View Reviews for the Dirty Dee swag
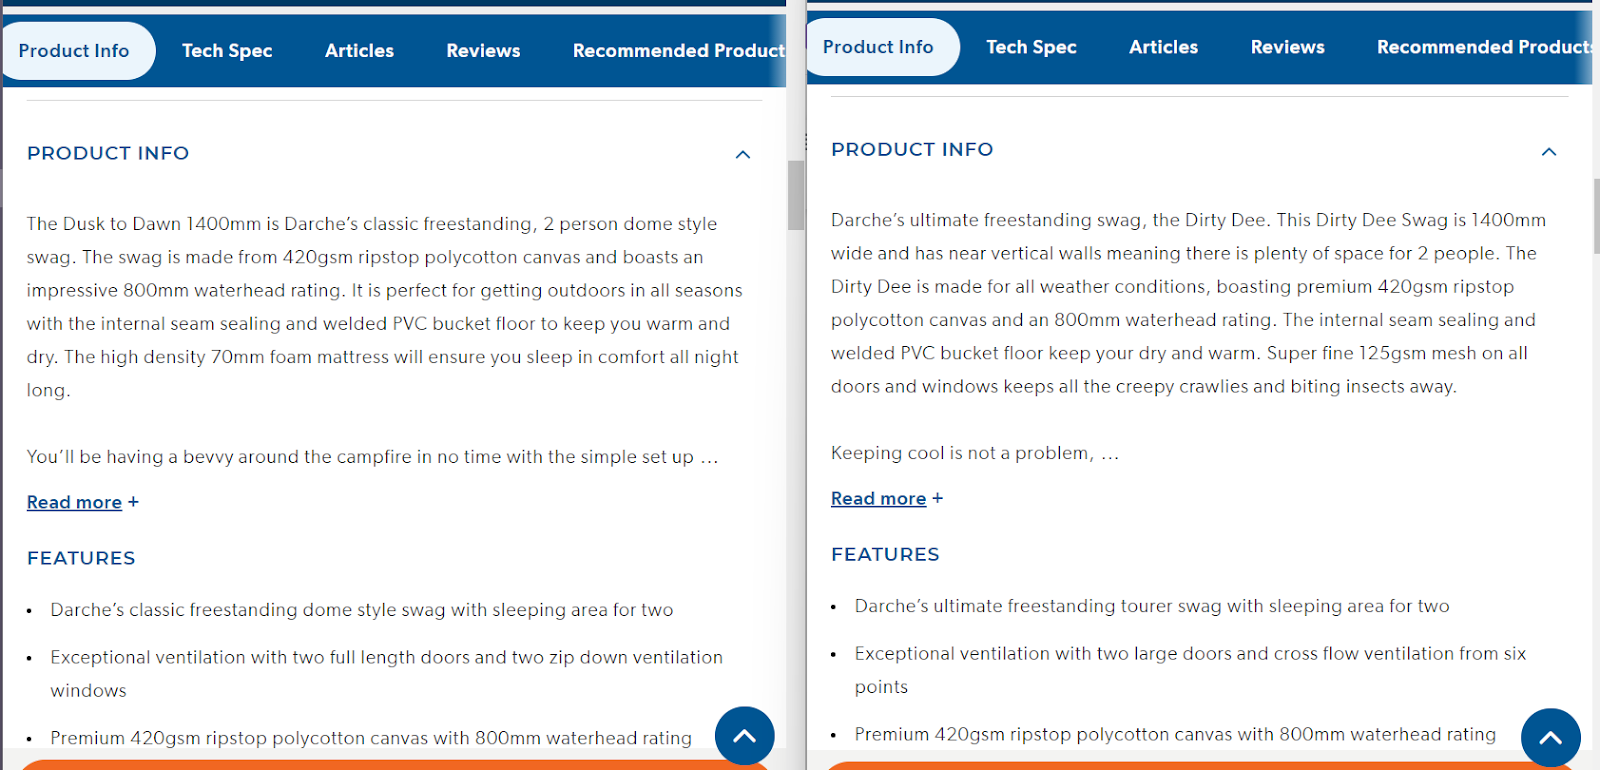Viewport: 1600px width, 770px height. point(1287,46)
